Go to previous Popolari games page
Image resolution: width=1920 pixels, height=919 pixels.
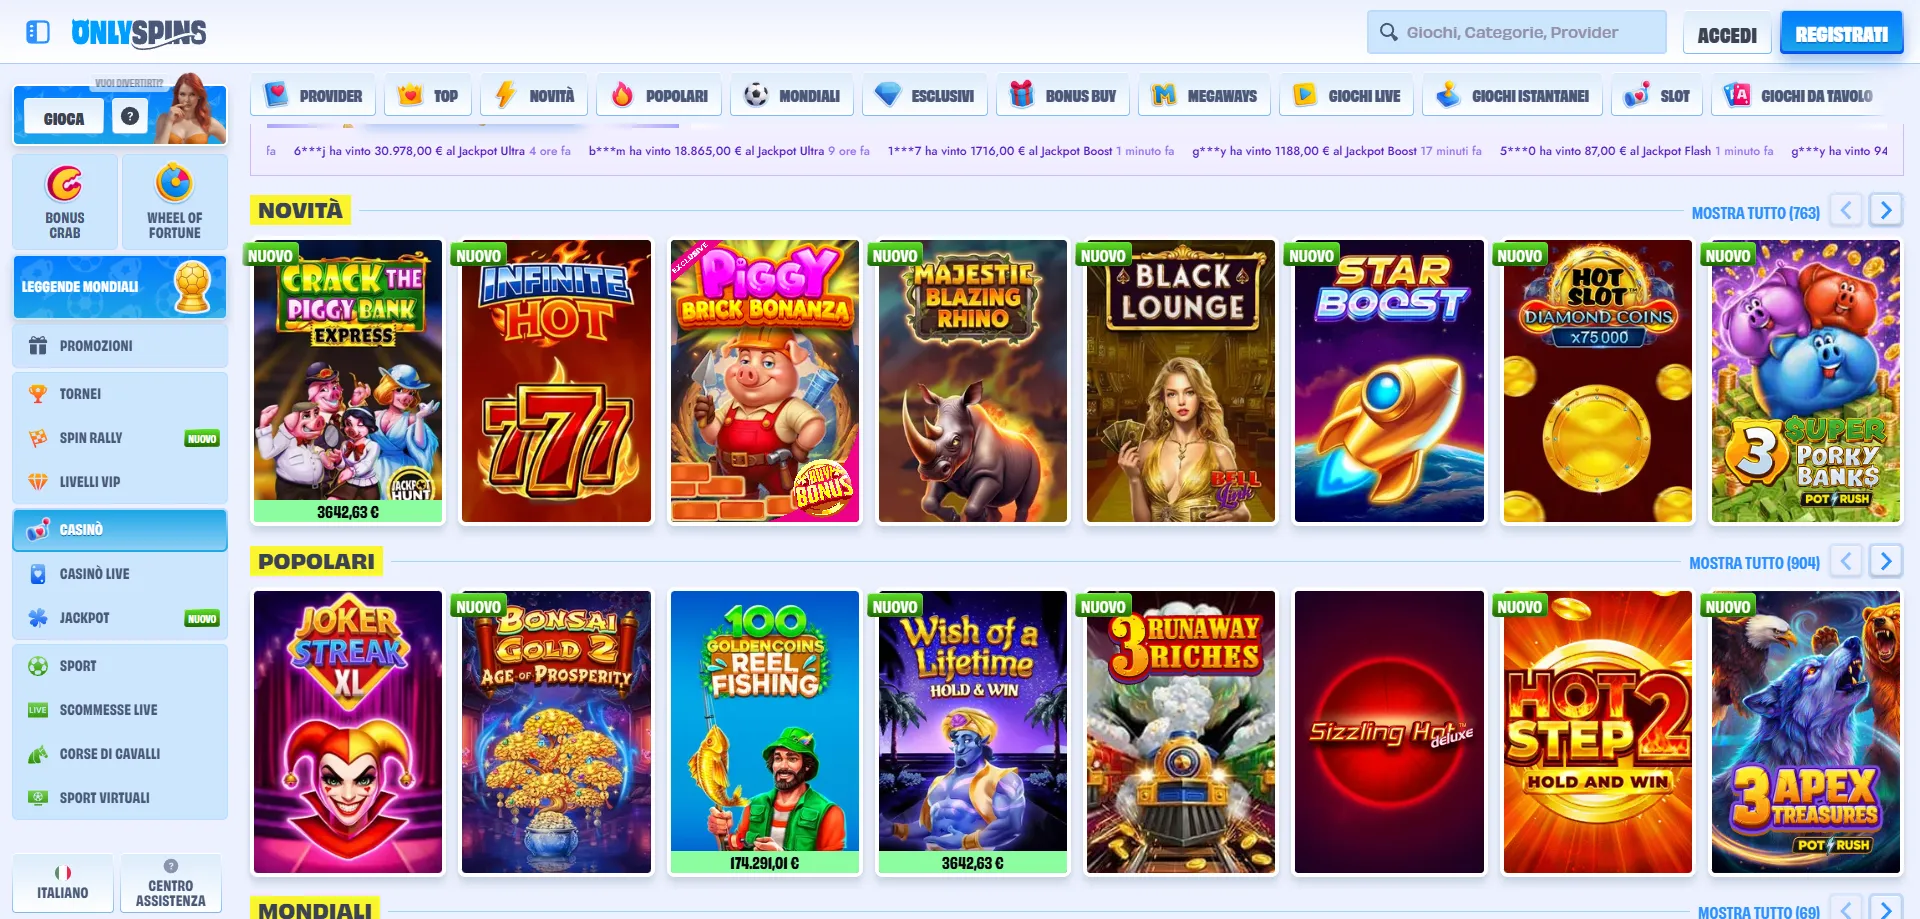(1846, 560)
